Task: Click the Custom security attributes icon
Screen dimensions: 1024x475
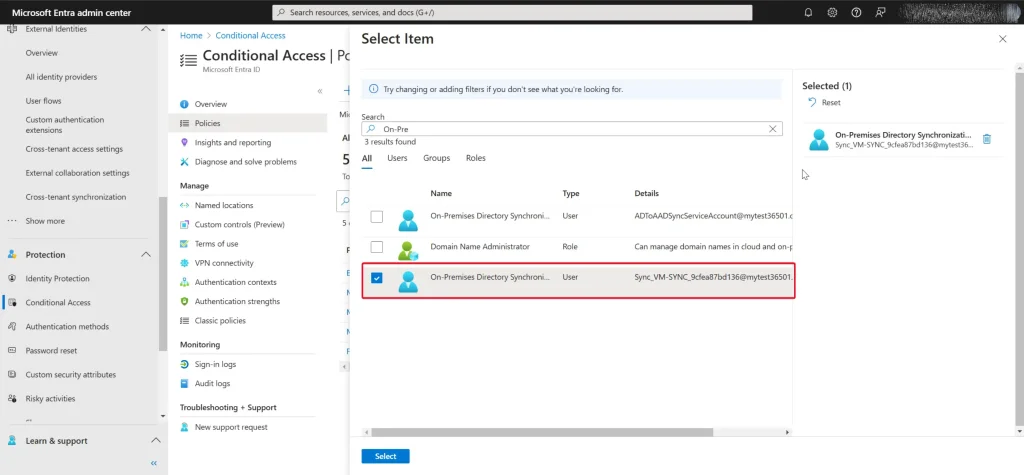Action: [12, 375]
